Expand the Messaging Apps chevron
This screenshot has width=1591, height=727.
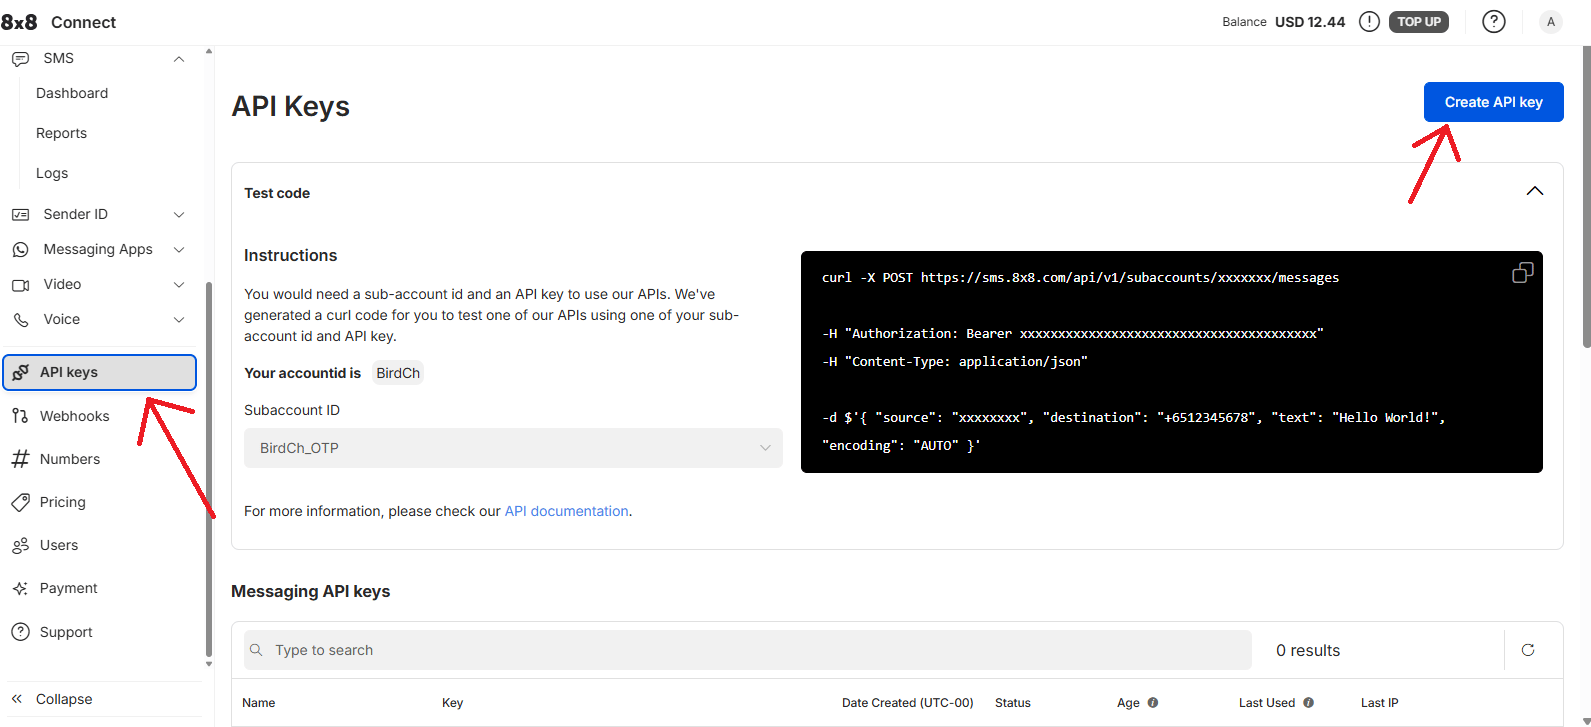[179, 250]
